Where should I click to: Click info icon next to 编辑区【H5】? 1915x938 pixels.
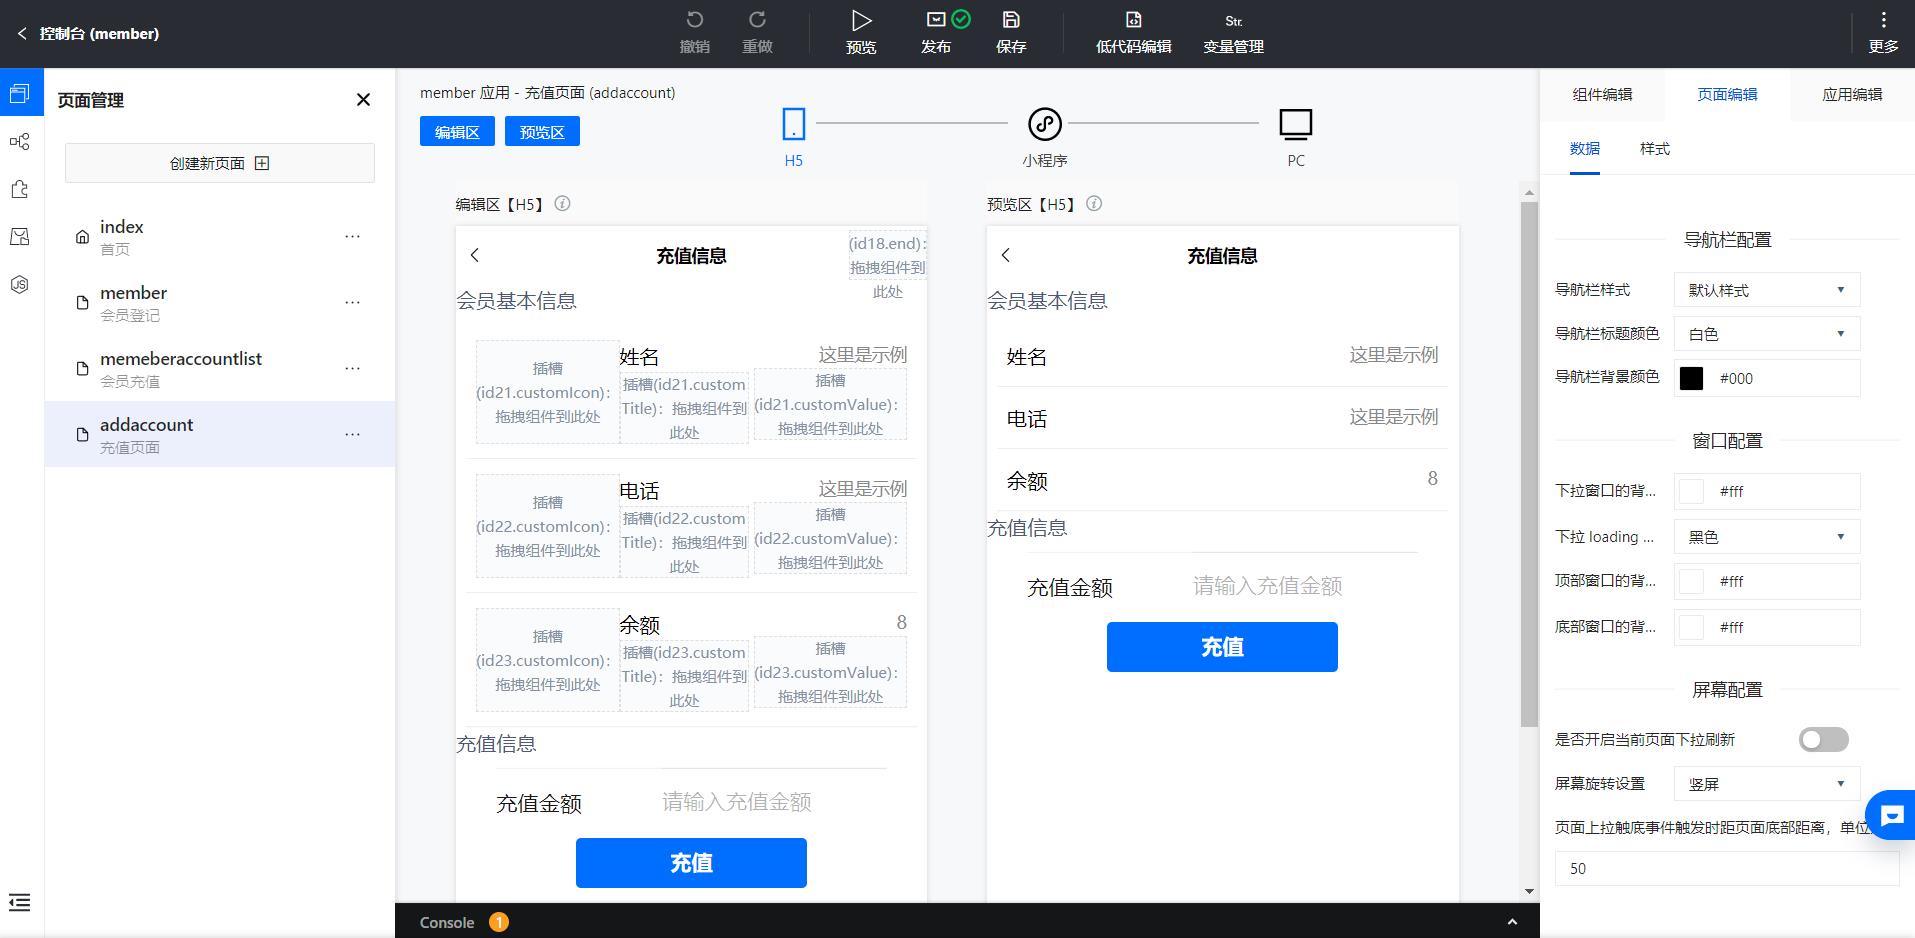click(562, 203)
